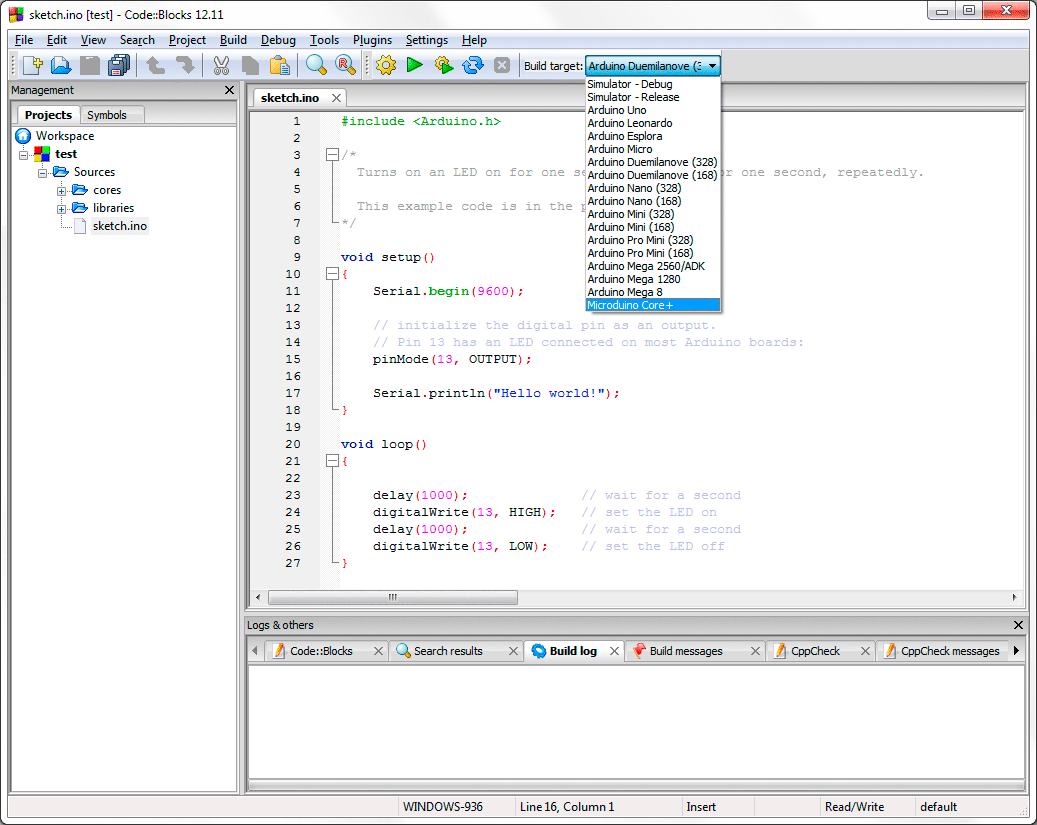Open the Build messages tab
Image resolution: width=1037 pixels, height=825 pixels.
click(686, 651)
